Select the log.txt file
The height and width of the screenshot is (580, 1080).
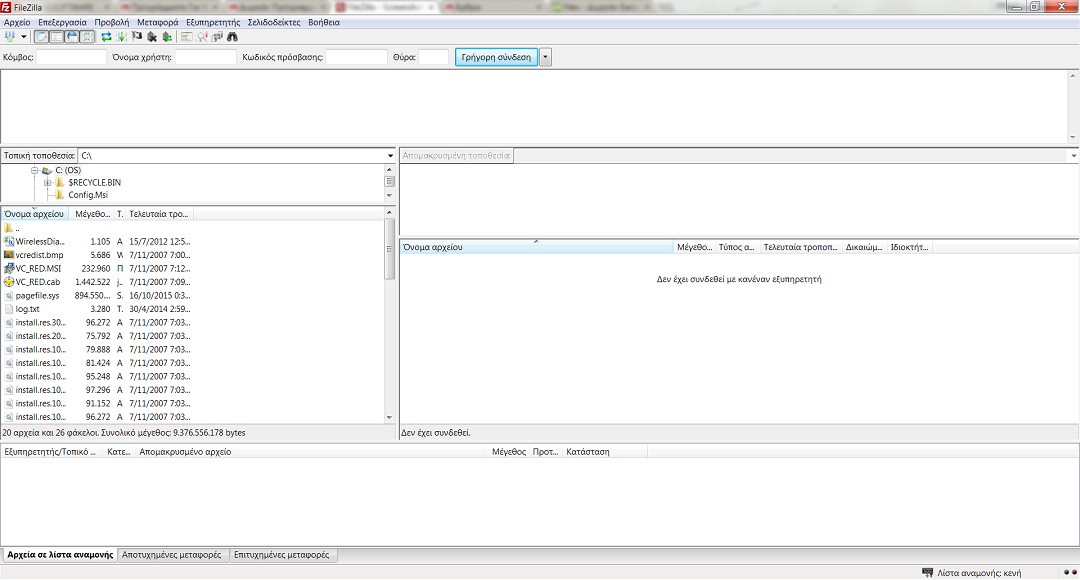(96, 309)
